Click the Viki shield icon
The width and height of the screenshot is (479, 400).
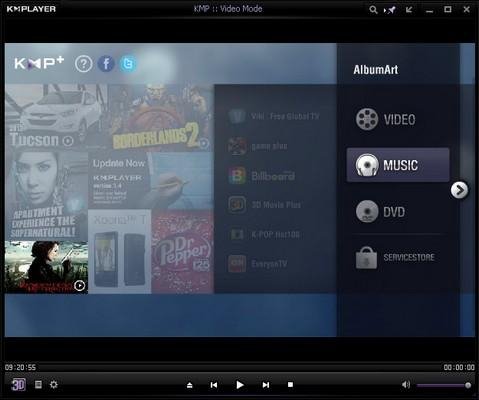click(x=237, y=117)
